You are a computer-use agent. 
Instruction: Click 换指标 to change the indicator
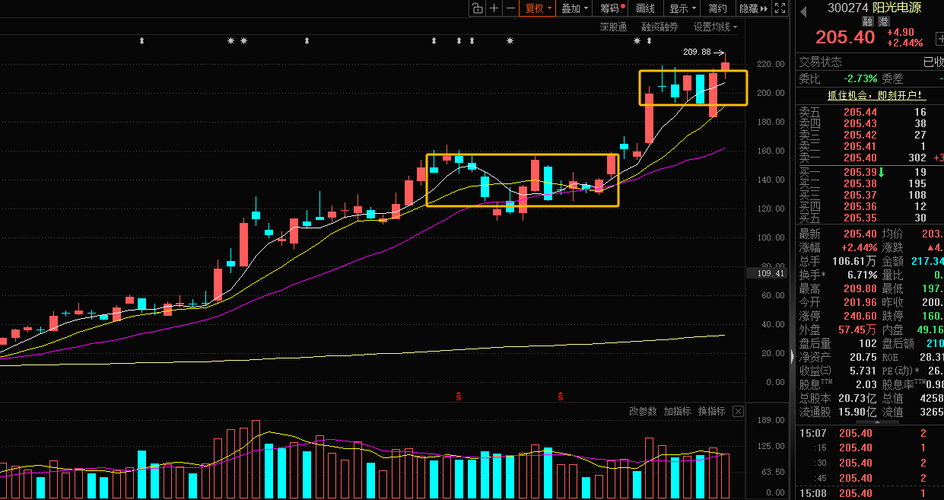pos(712,412)
